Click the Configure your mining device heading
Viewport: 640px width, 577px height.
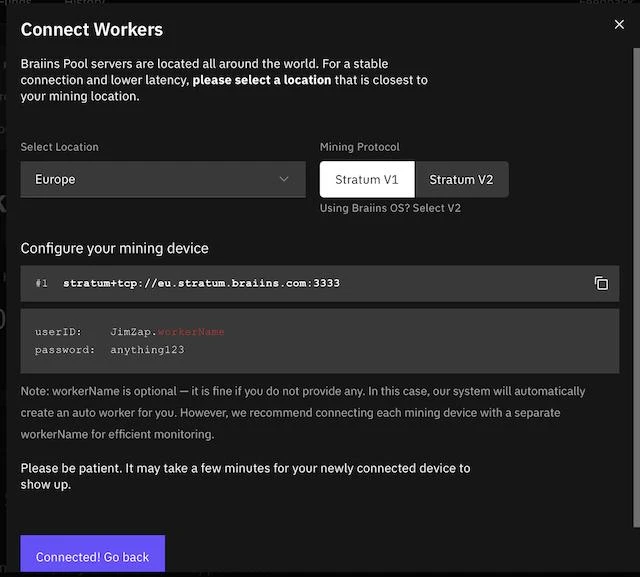coord(115,248)
